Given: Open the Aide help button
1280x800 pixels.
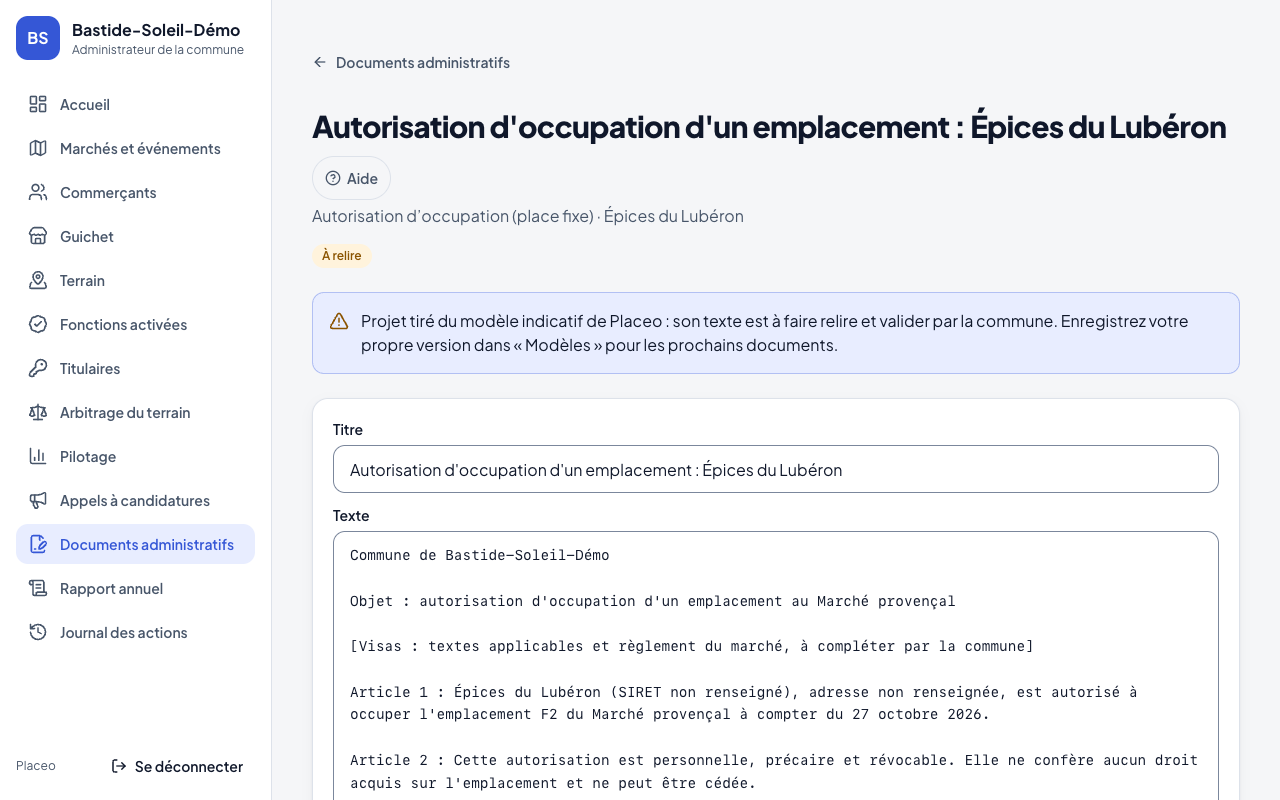Looking at the screenshot, I should click(351, 178).
